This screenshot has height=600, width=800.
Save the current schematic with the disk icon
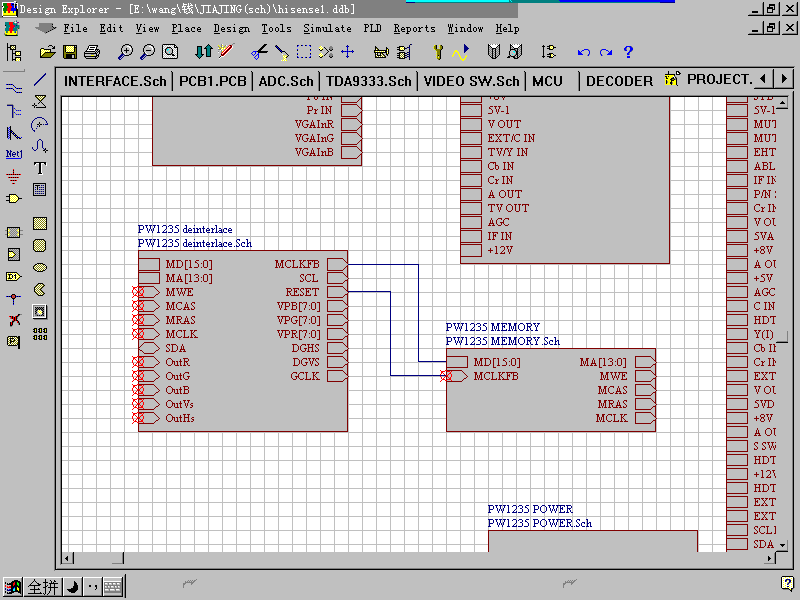(x=70, y=52)
